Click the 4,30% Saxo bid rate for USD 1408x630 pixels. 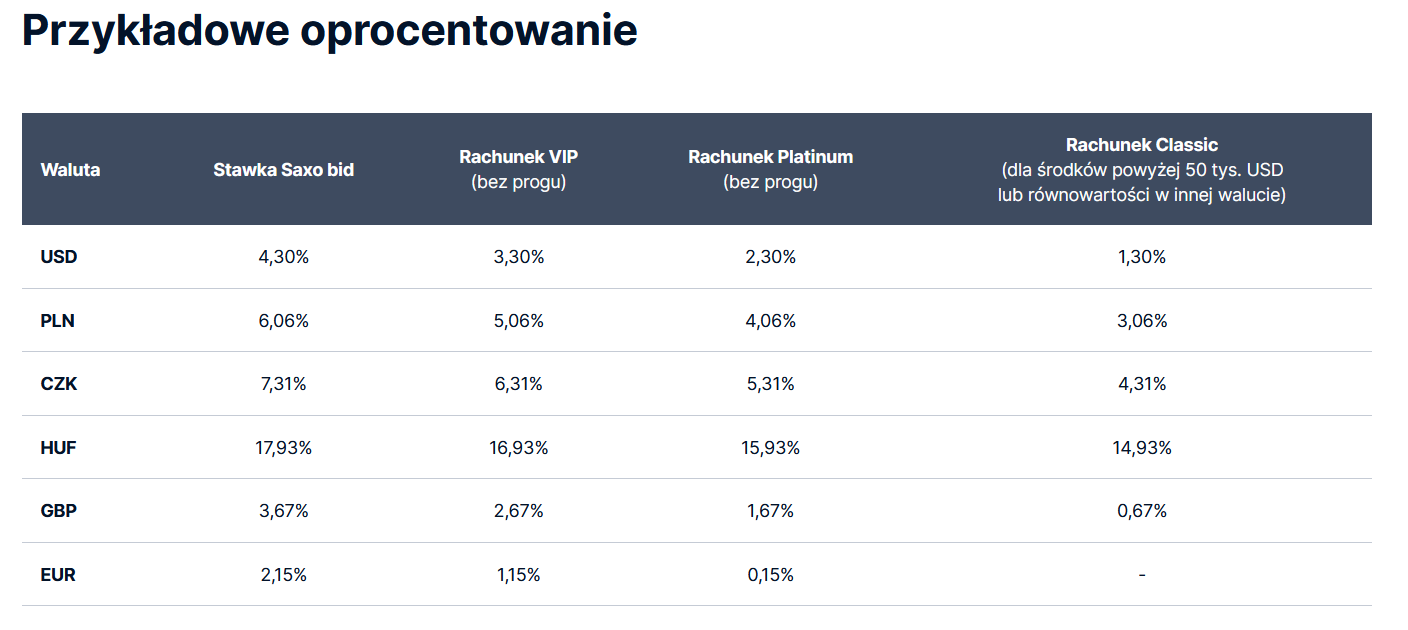coord(283,257)
